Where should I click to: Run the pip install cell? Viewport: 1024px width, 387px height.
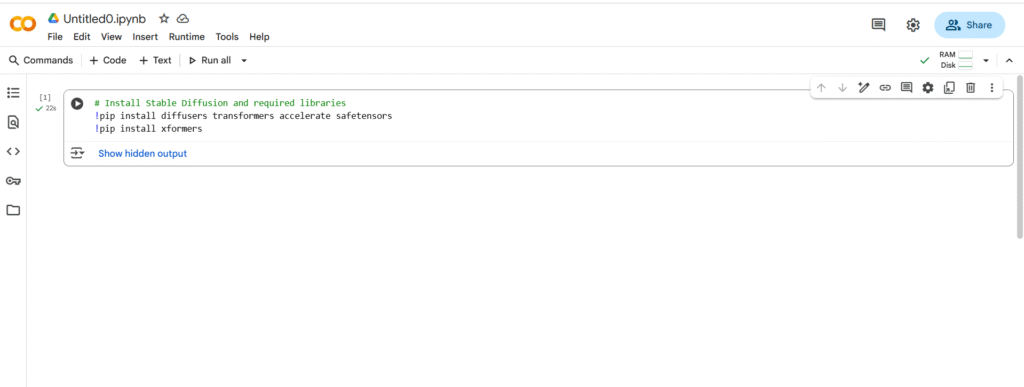click(77, 103)
